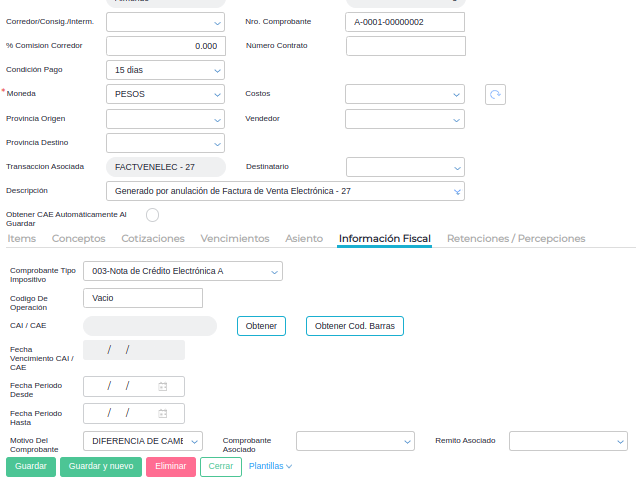Open the Cotizaciones tab
Image resolution: width=636 pixels, height=481 pixels.
(153, 238)
